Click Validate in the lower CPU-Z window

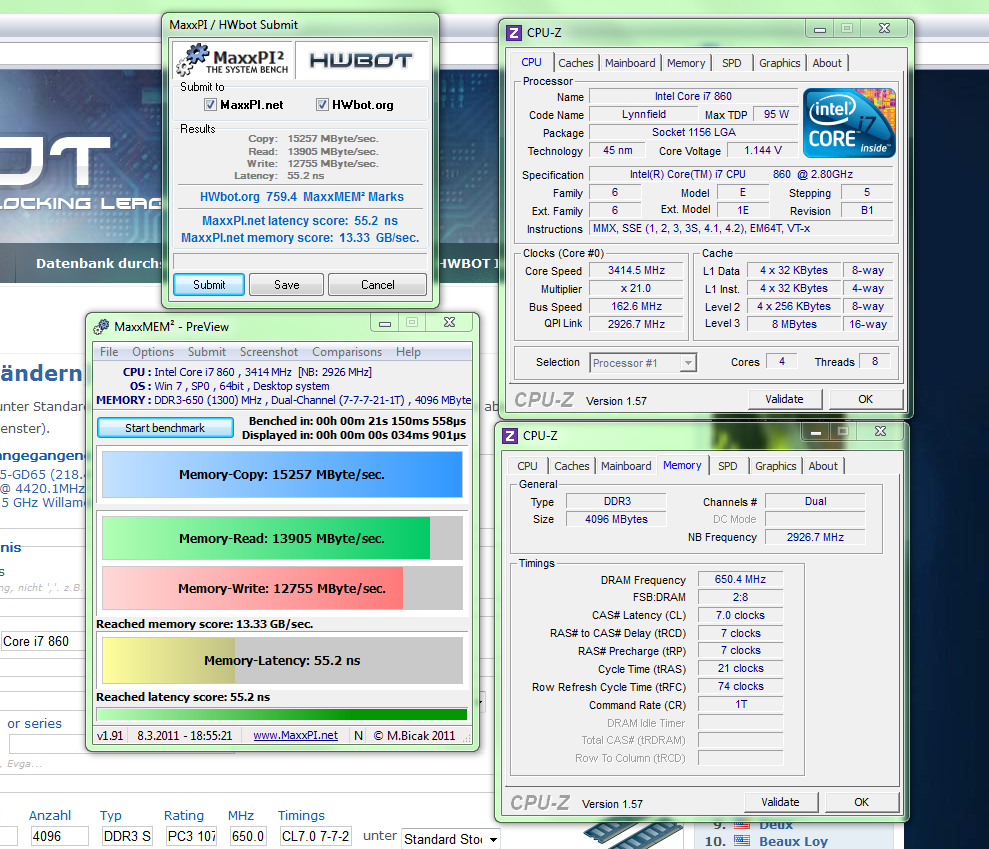click(x=781, y=802)
